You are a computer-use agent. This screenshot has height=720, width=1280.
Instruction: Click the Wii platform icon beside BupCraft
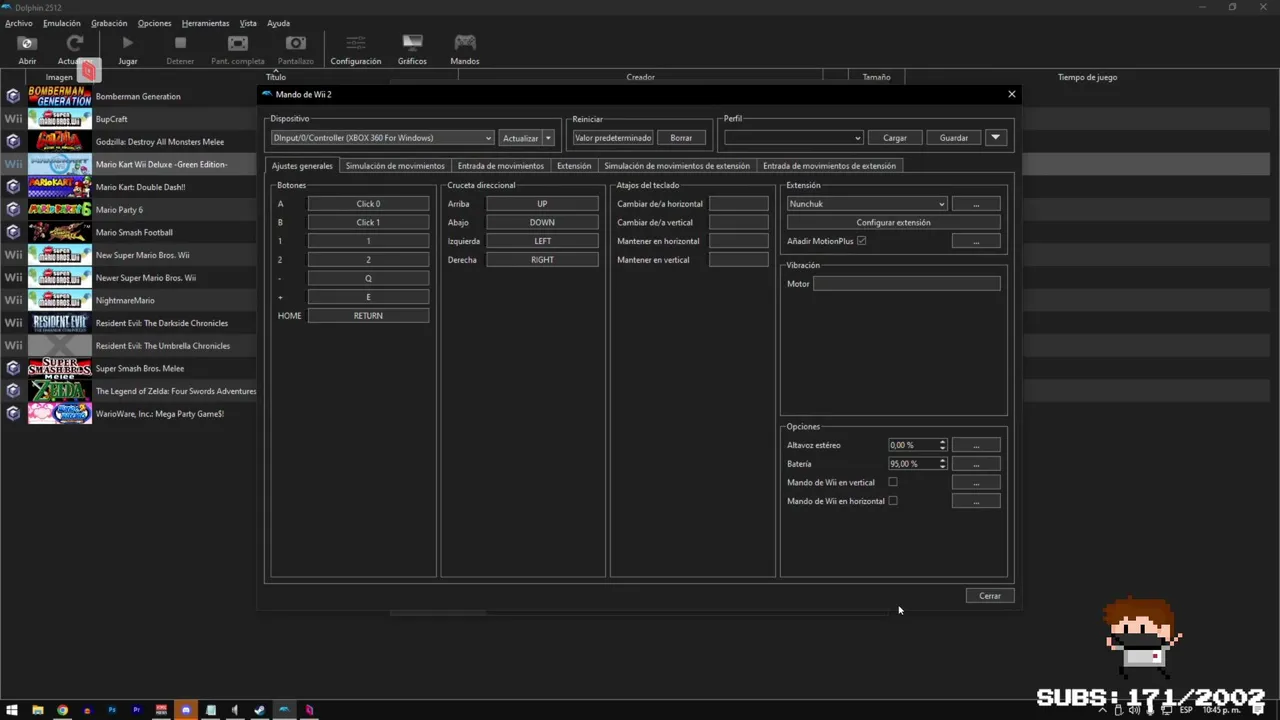click(13, 119)
